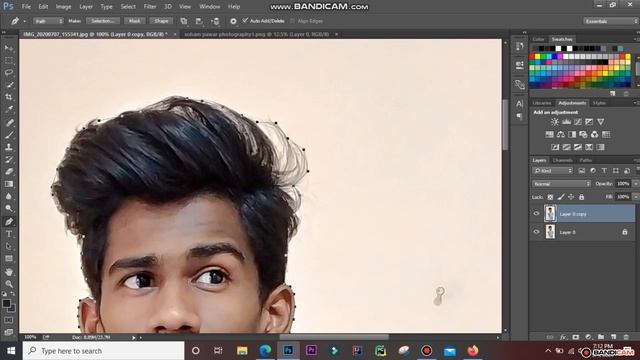This screenshot has width=640, height=360.
Task: Toggle lock transparent pixels
Action: pos(550,197)
